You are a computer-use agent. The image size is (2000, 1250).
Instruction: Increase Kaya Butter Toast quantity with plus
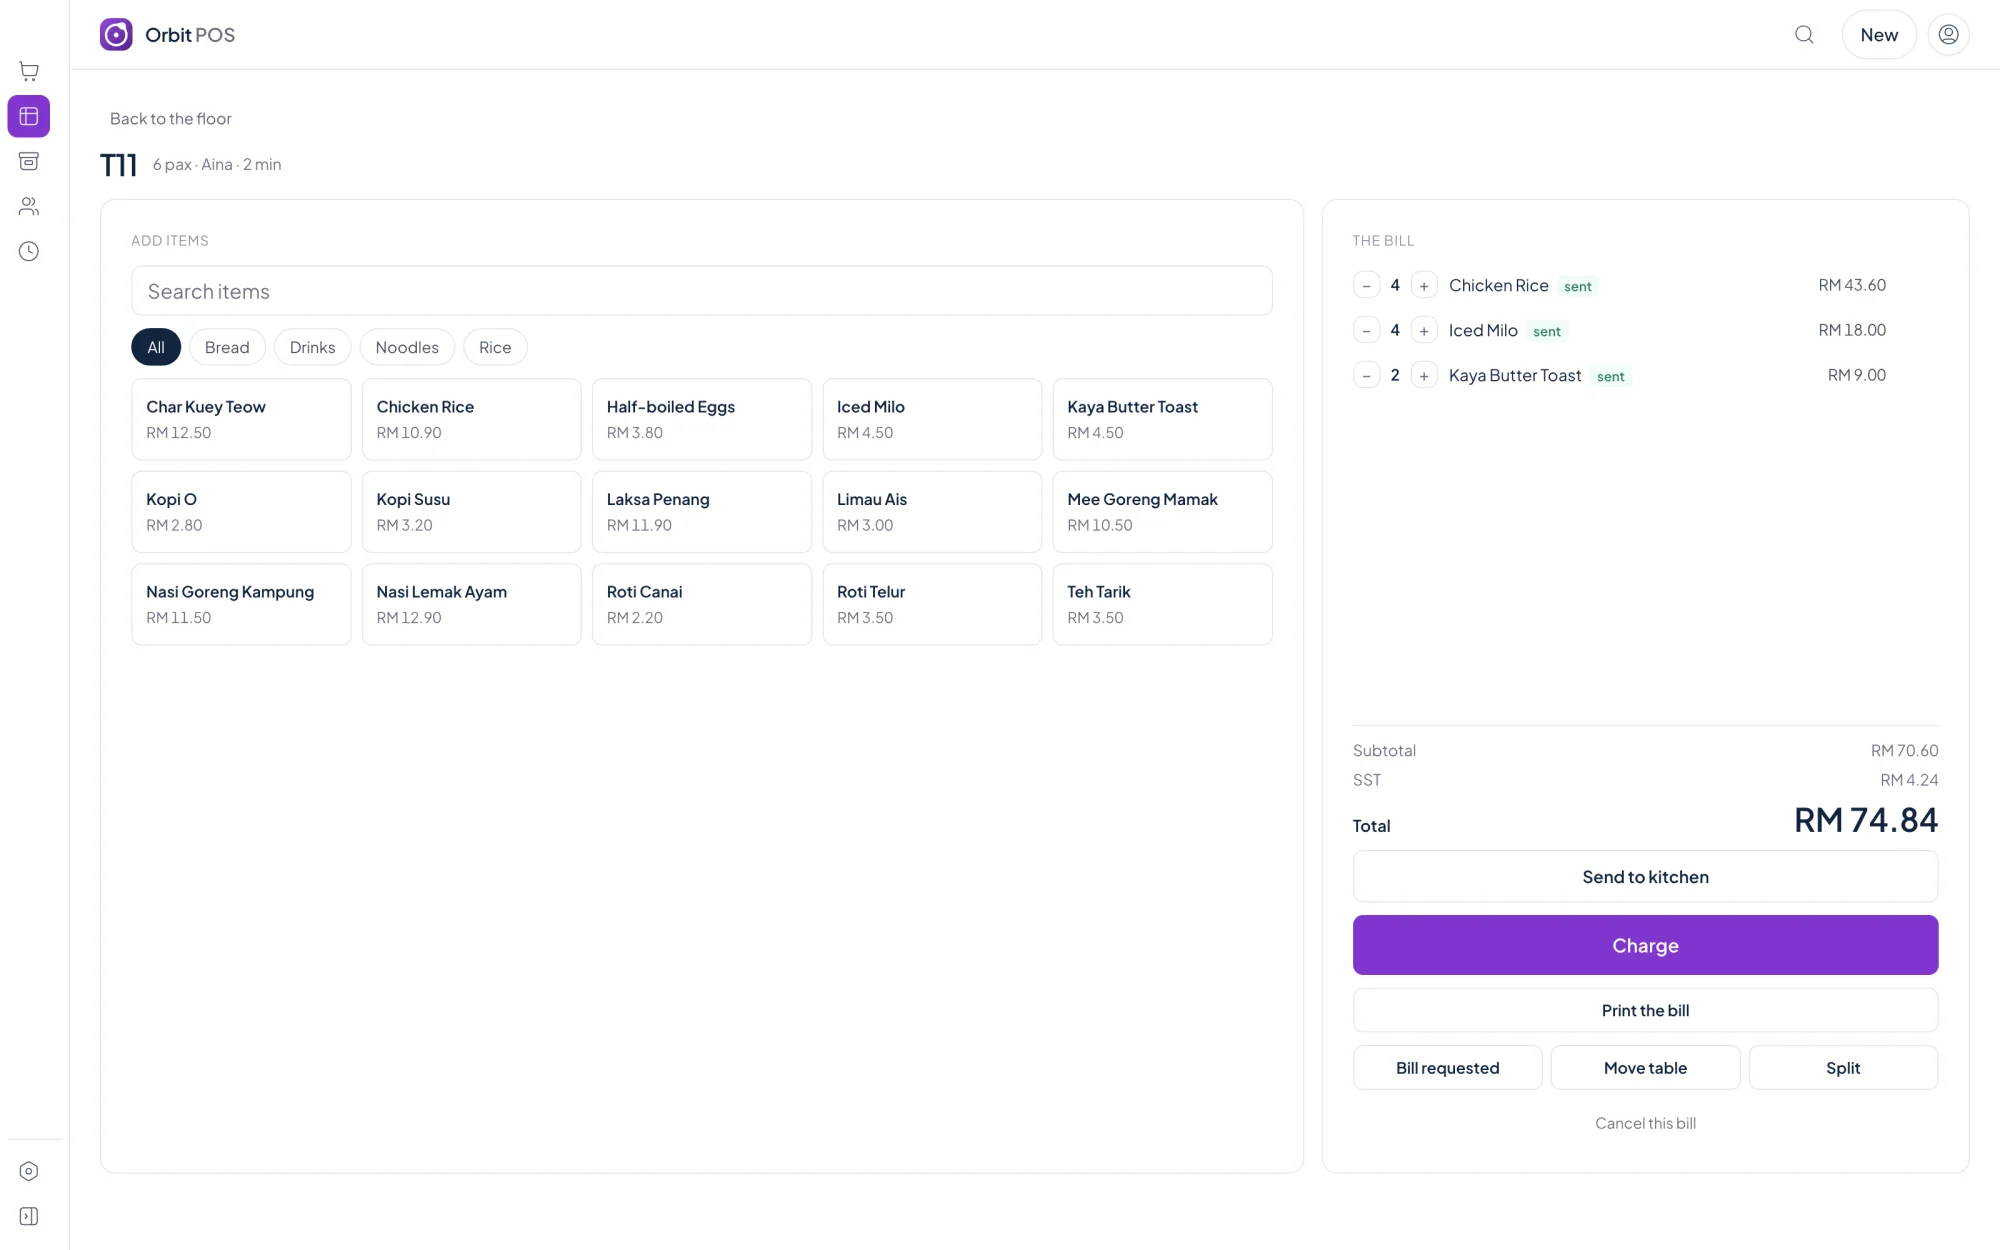coord(1424,376)
